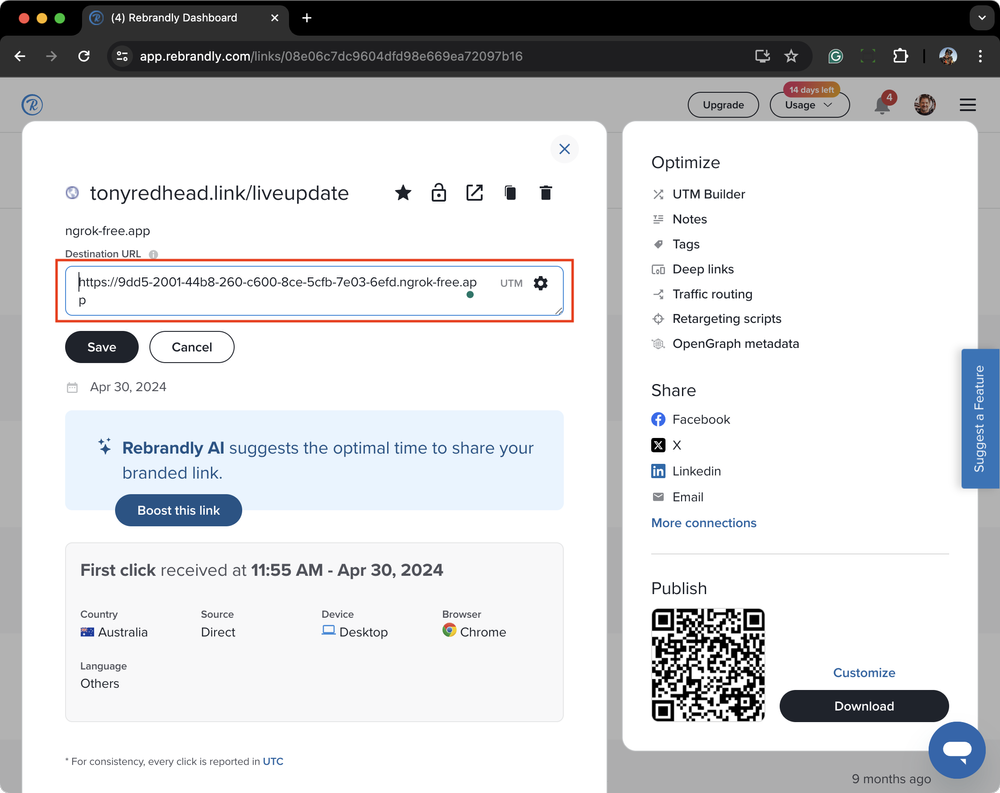Open the hamburger menu icon

[967, 105]
